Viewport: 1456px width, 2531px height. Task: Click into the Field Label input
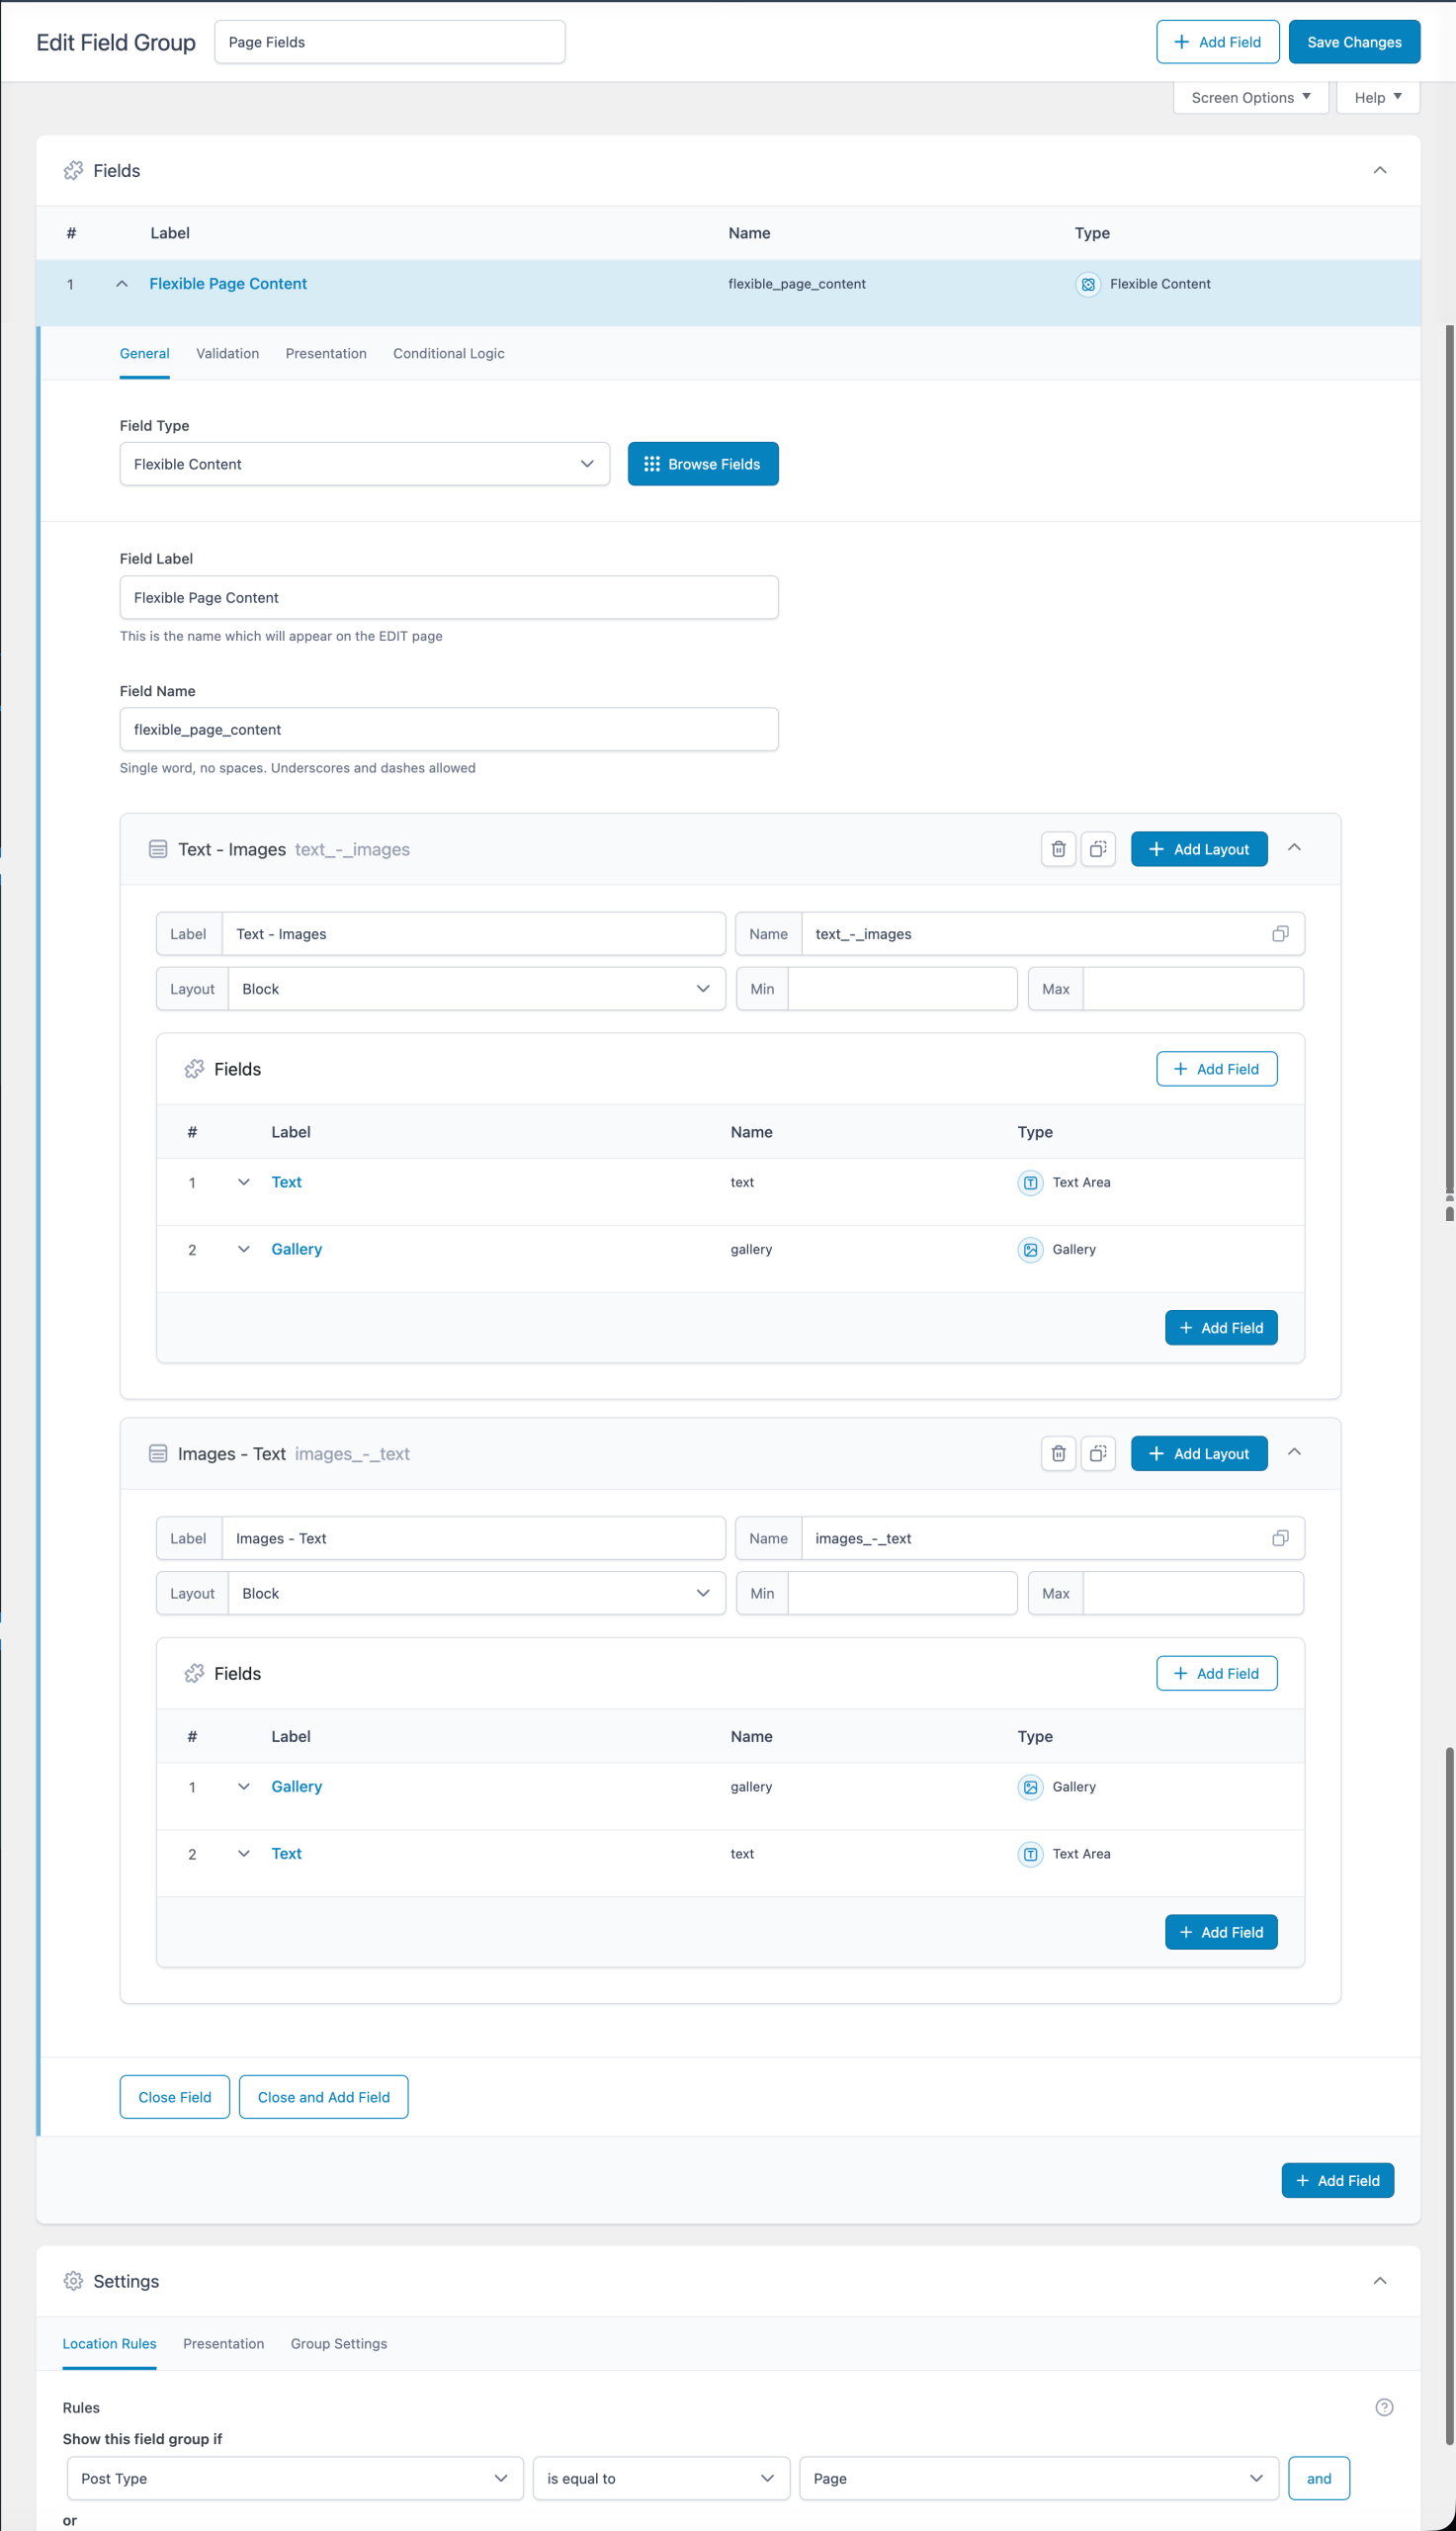click(x=448, y=597)
